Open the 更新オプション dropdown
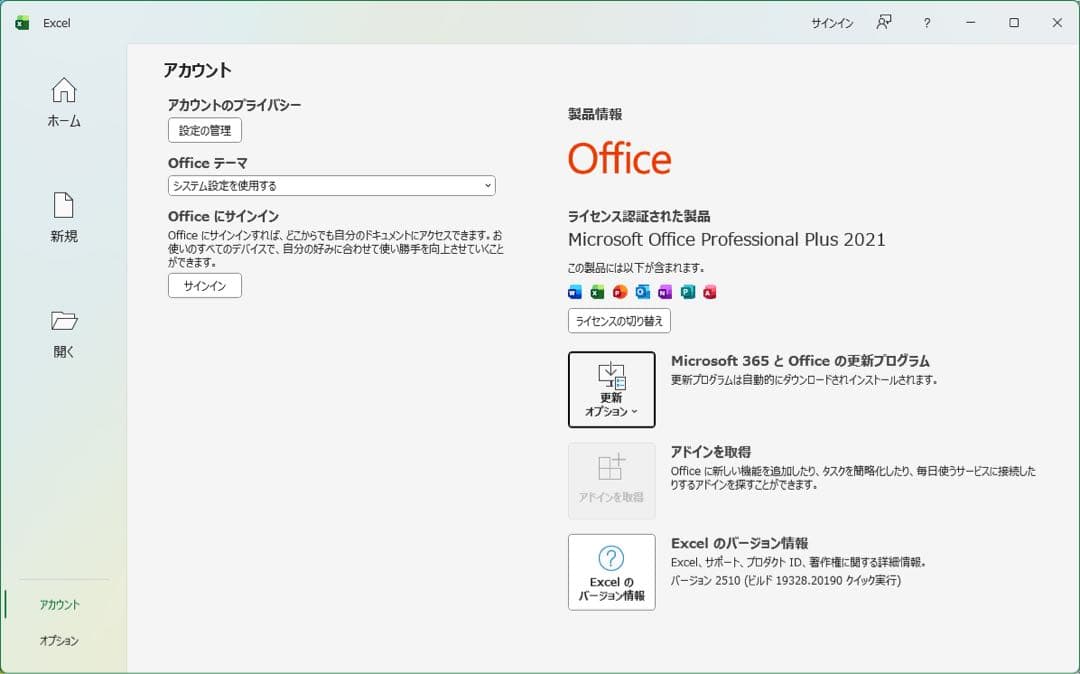 611,389
